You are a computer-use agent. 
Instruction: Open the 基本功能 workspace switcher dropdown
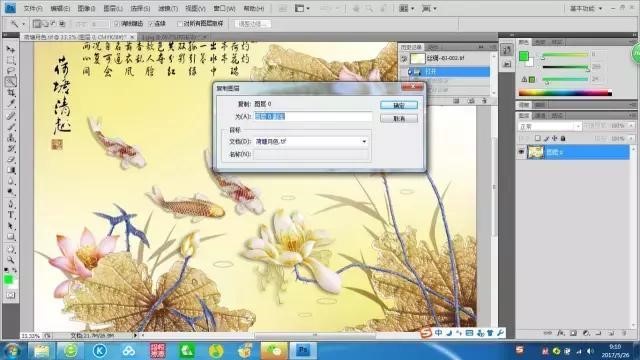(x=586, y=8)
